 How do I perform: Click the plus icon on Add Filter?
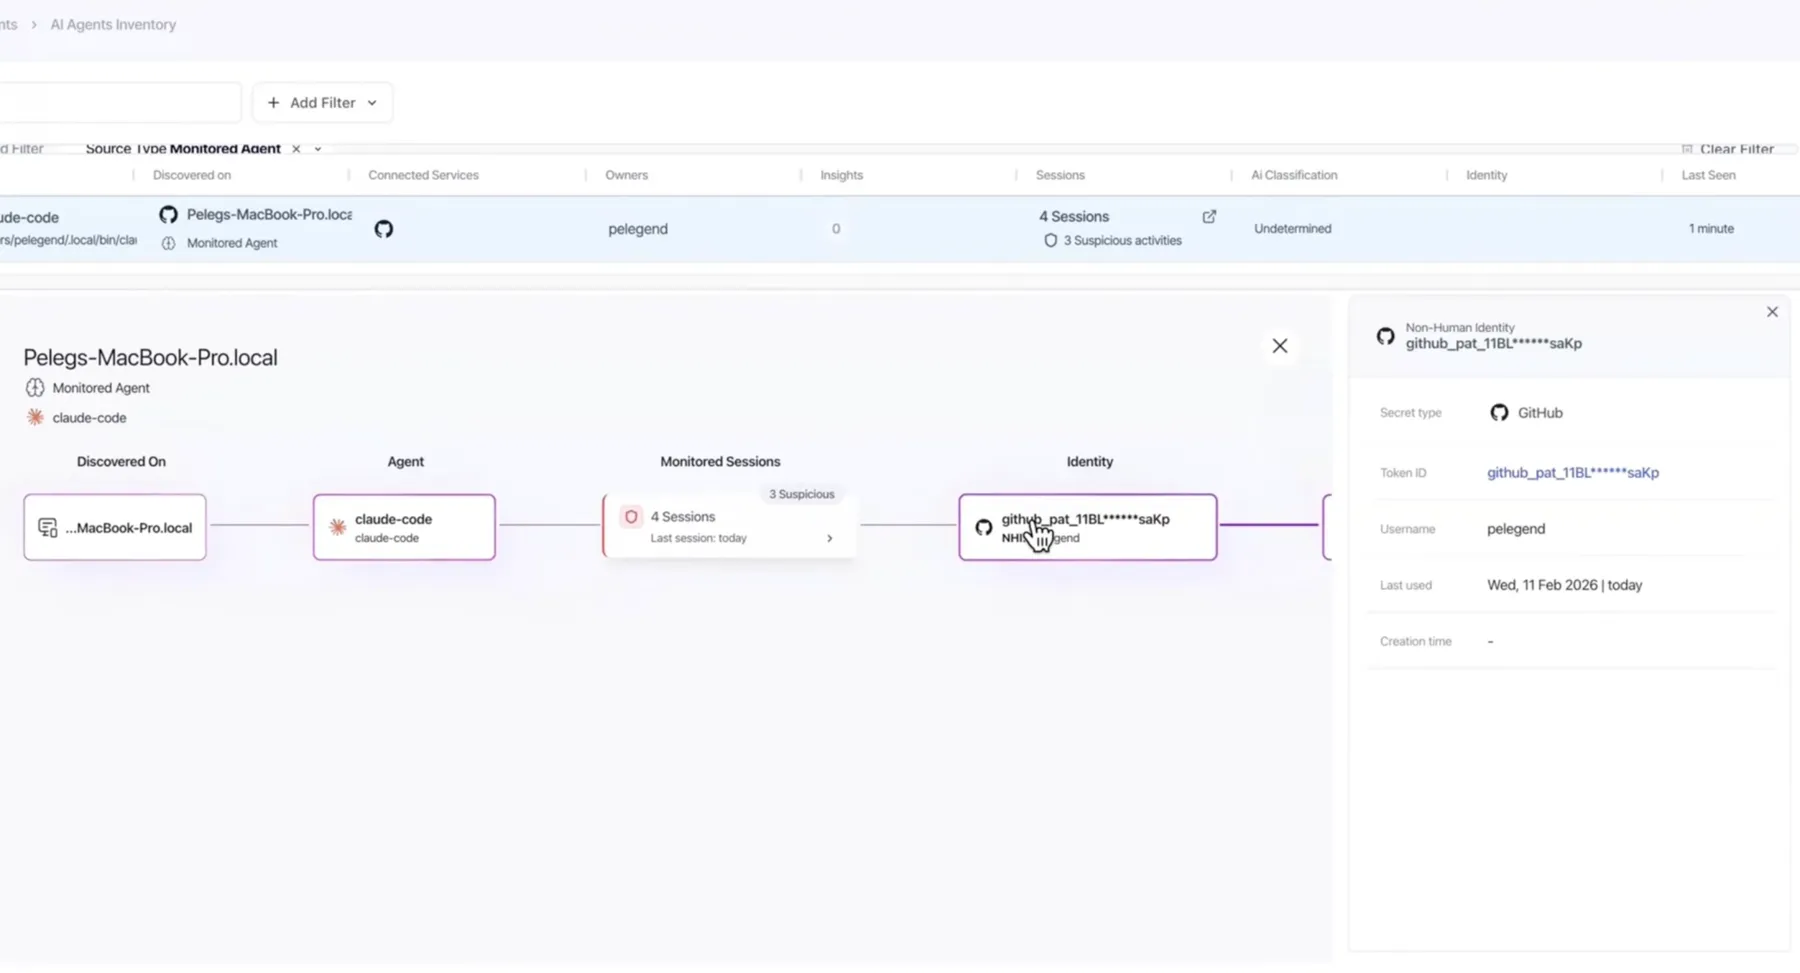click(273, 103)
